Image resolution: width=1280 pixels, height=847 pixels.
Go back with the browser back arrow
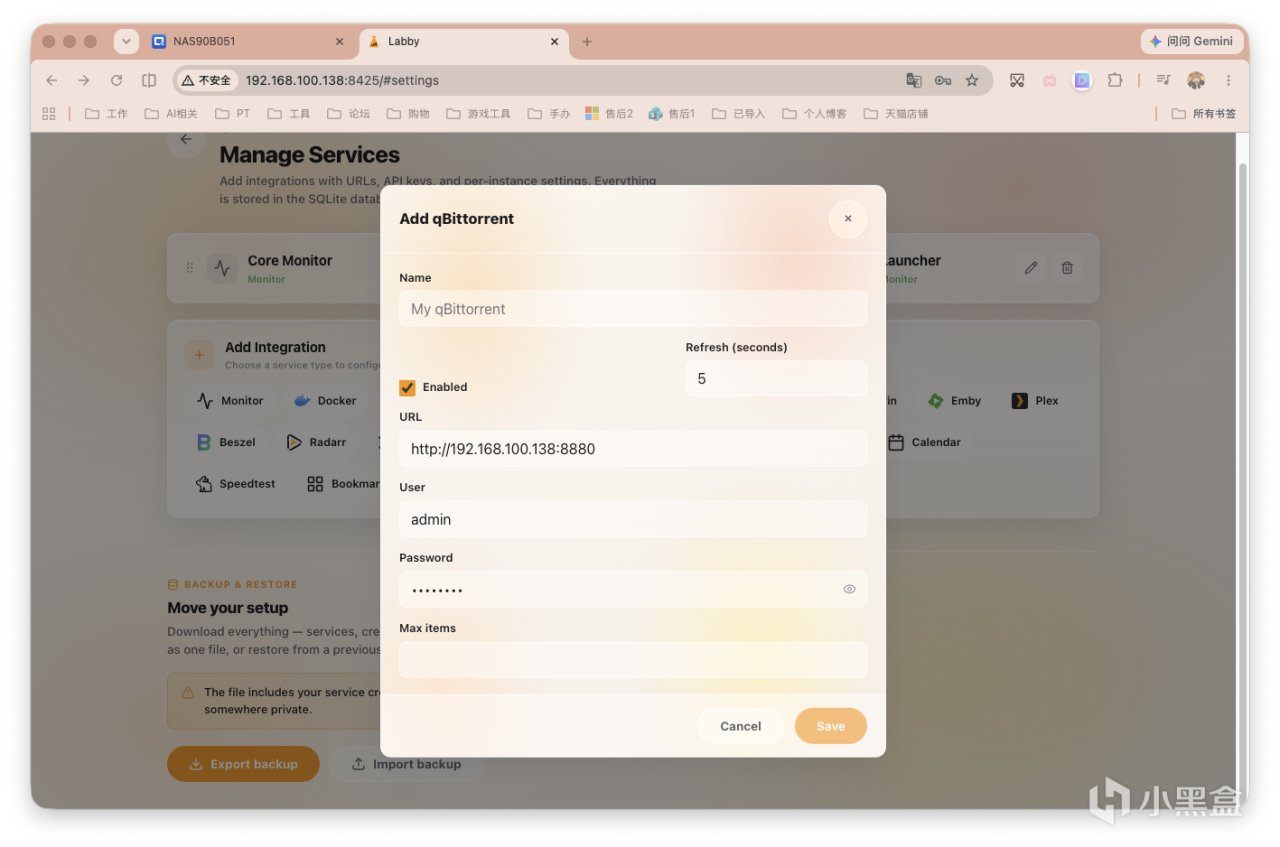click(x=52, y=80)
